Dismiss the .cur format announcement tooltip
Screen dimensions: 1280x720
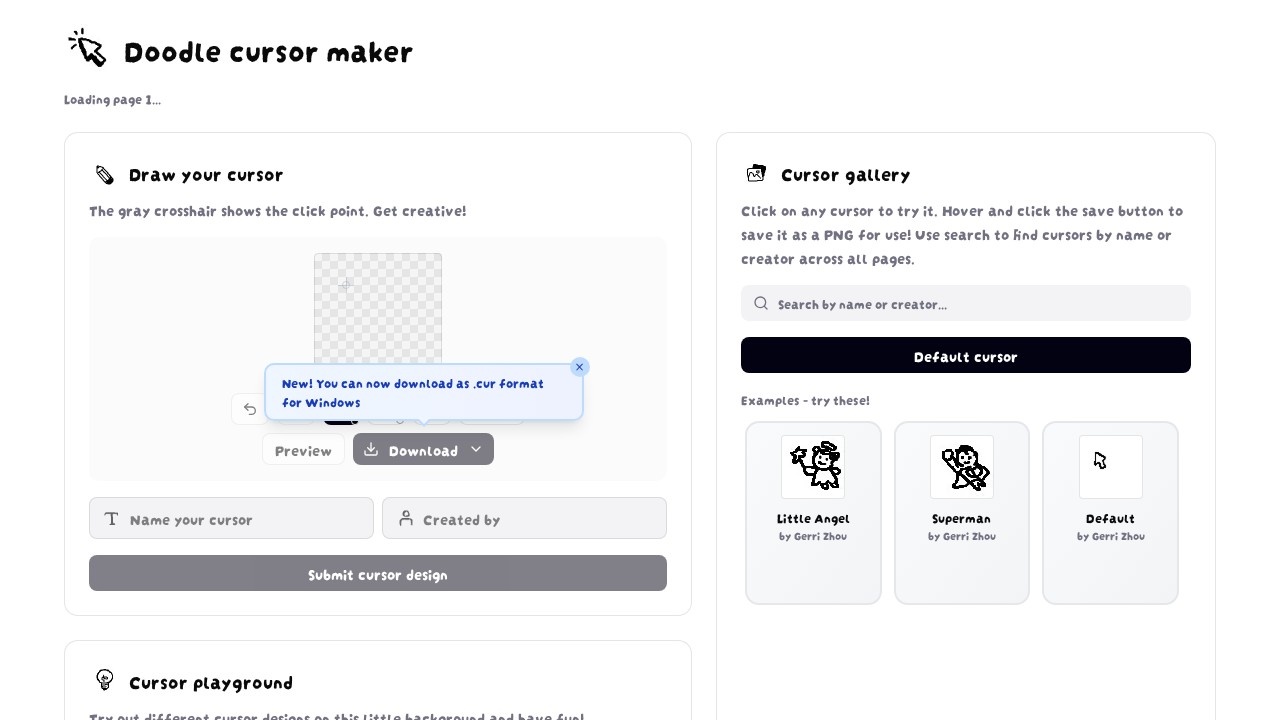coord(580,367)
